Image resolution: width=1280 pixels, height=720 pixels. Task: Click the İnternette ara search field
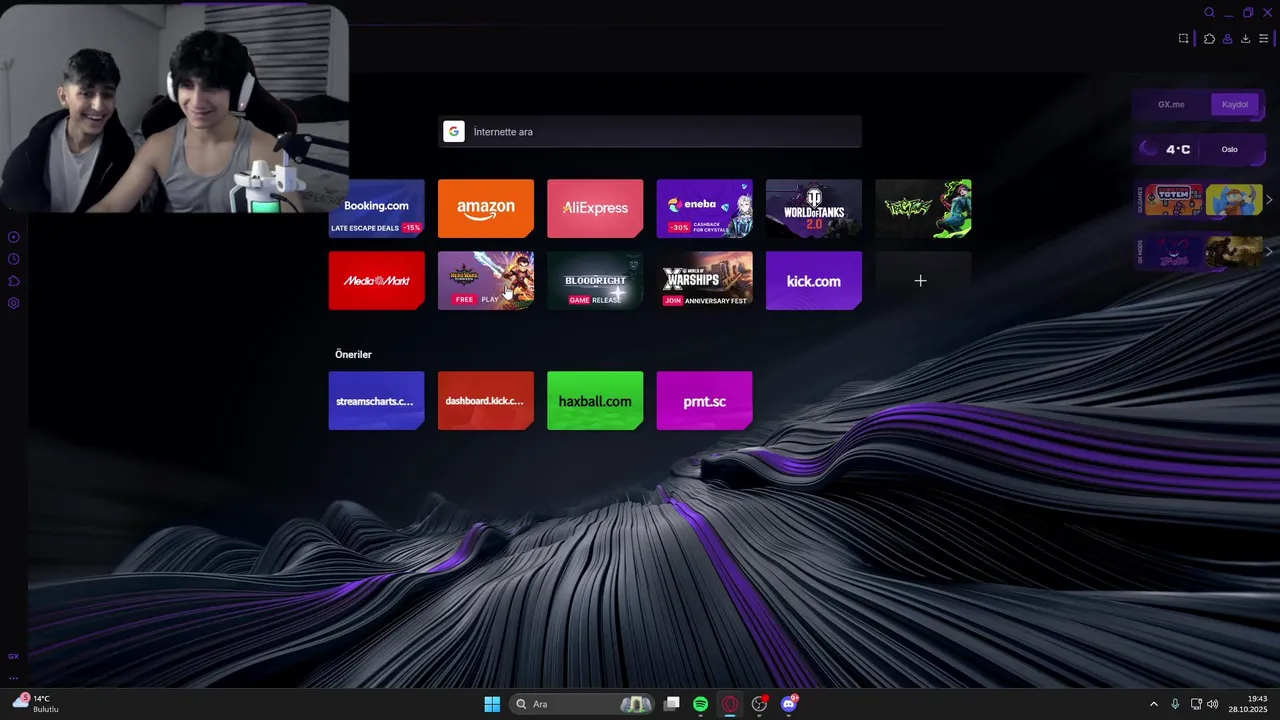coord(650,132)
